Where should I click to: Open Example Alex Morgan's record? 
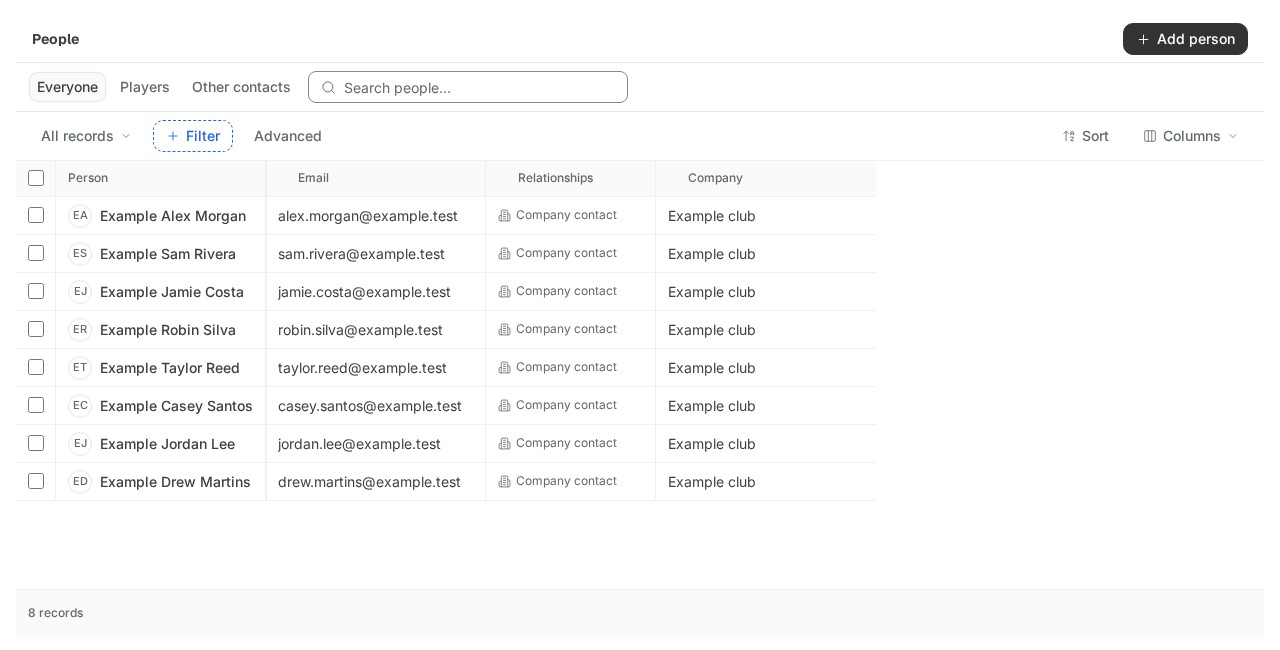click(x=173, y=216)
